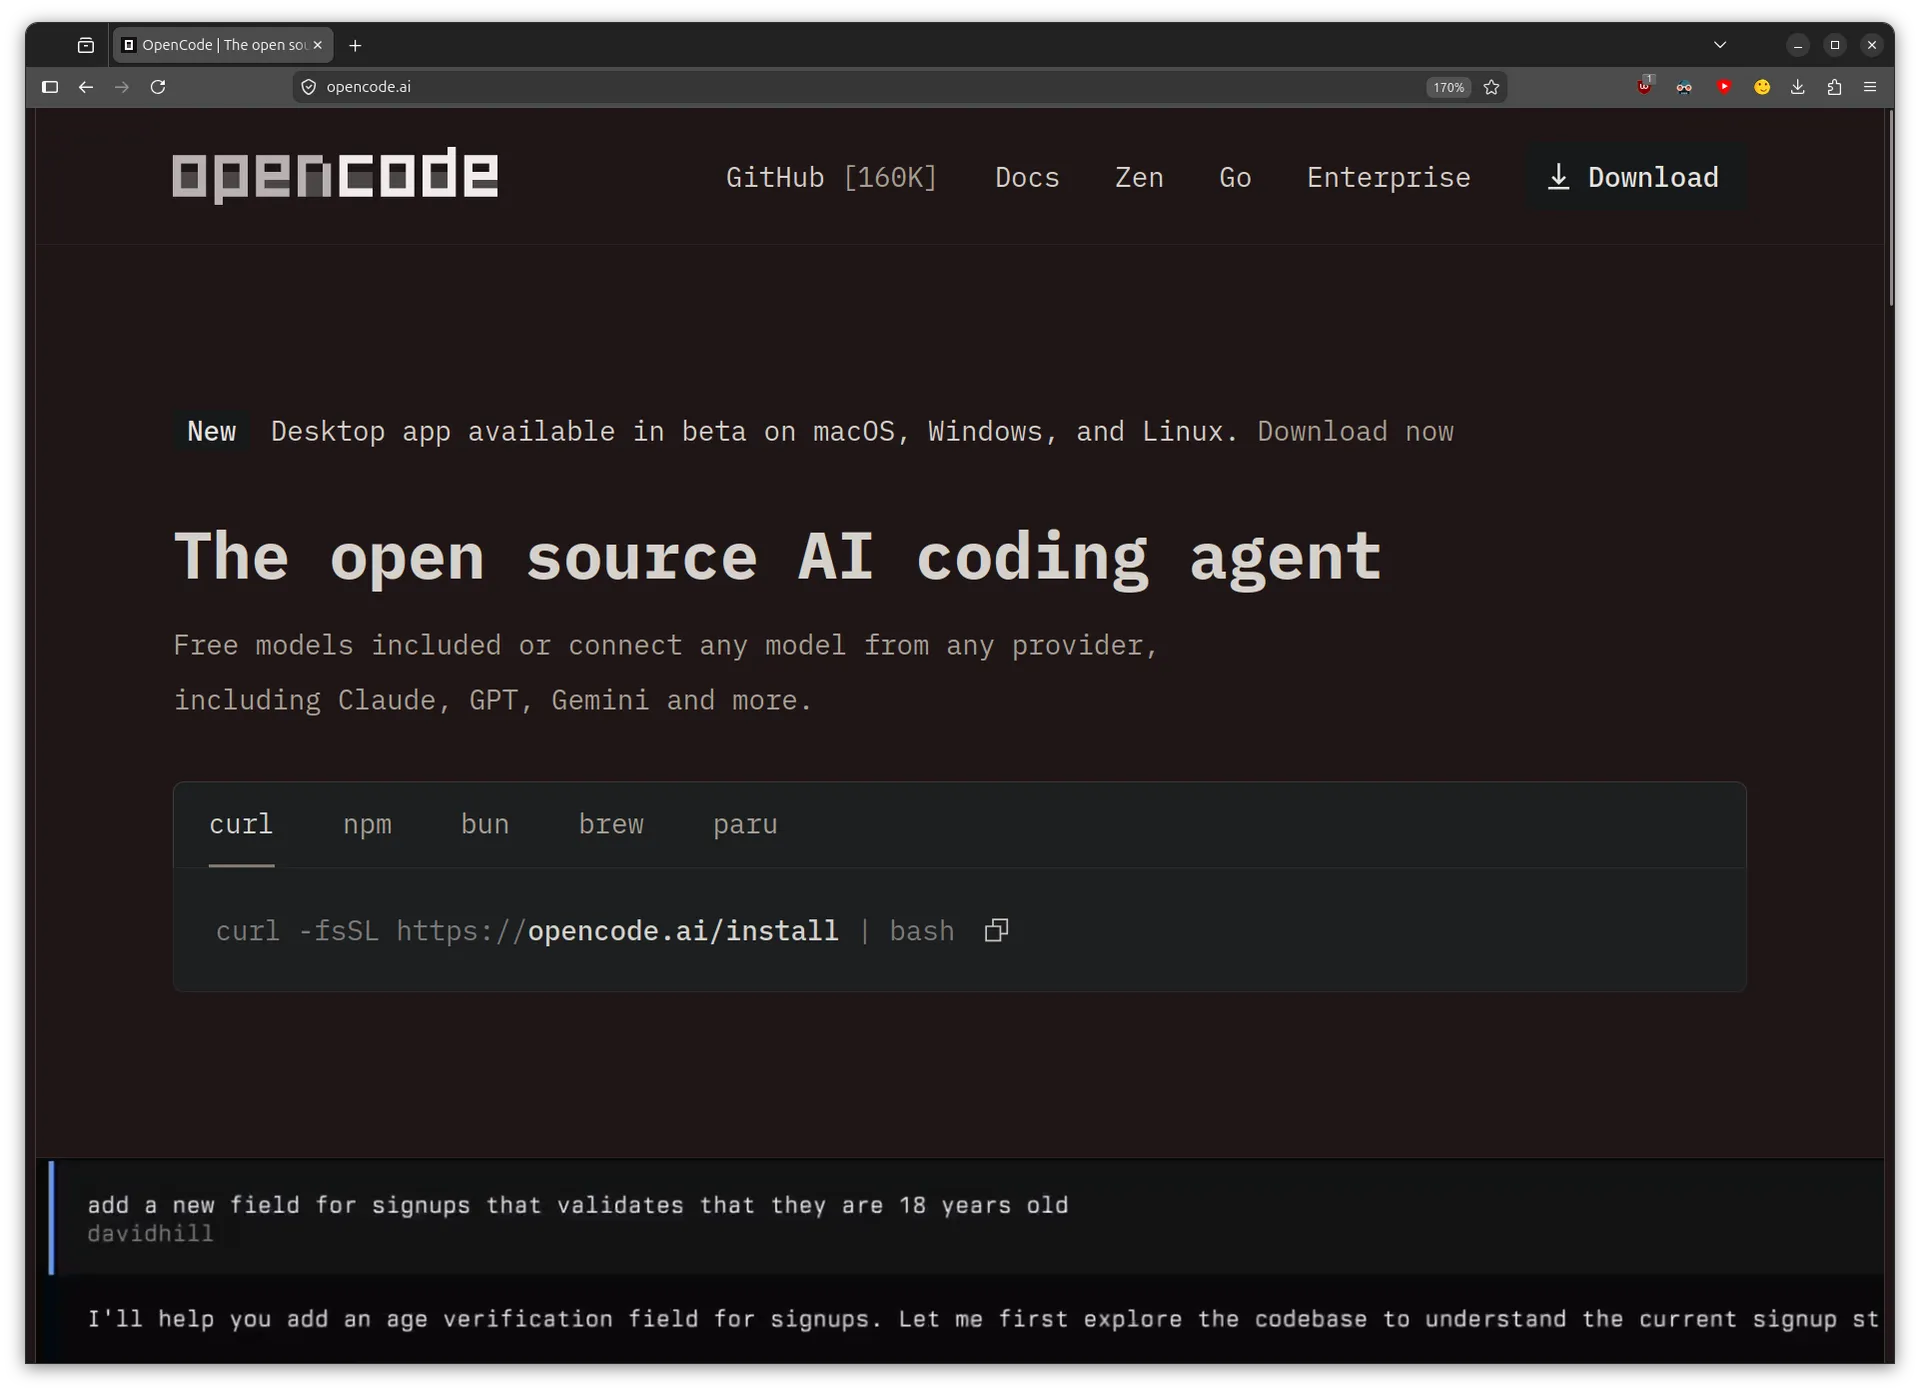1920x1392 pixels.
Task: Go forward to next page
Action: pyautogui.click(x=122, y=87)
